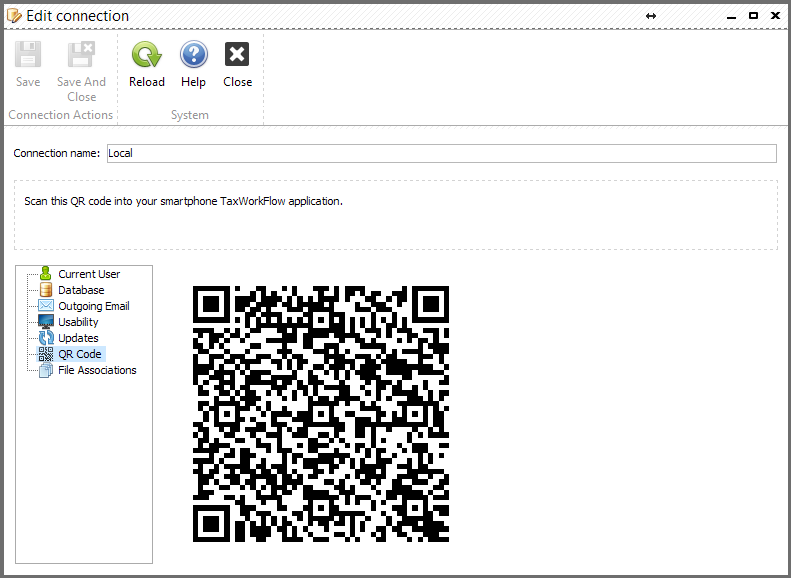The height and width of the screenshot is (578, 791).
Task: Click the large QR code image
Action: [x=321, y=414]
